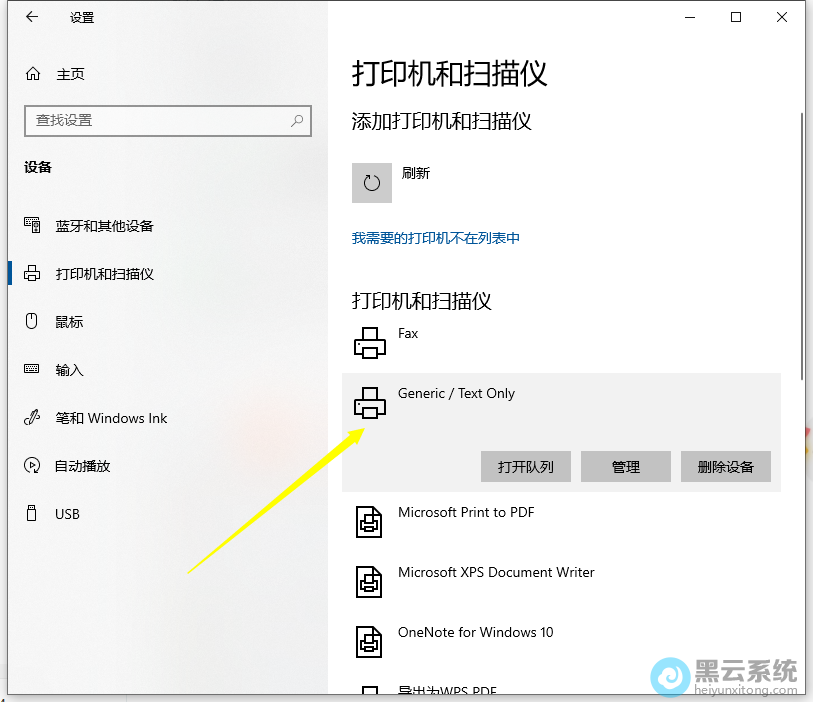Image resolution: width=813 pixels, height=702 pixels.
Task: Click 我需要的打印机不在列表中 link
Action: tap(437, 237)
